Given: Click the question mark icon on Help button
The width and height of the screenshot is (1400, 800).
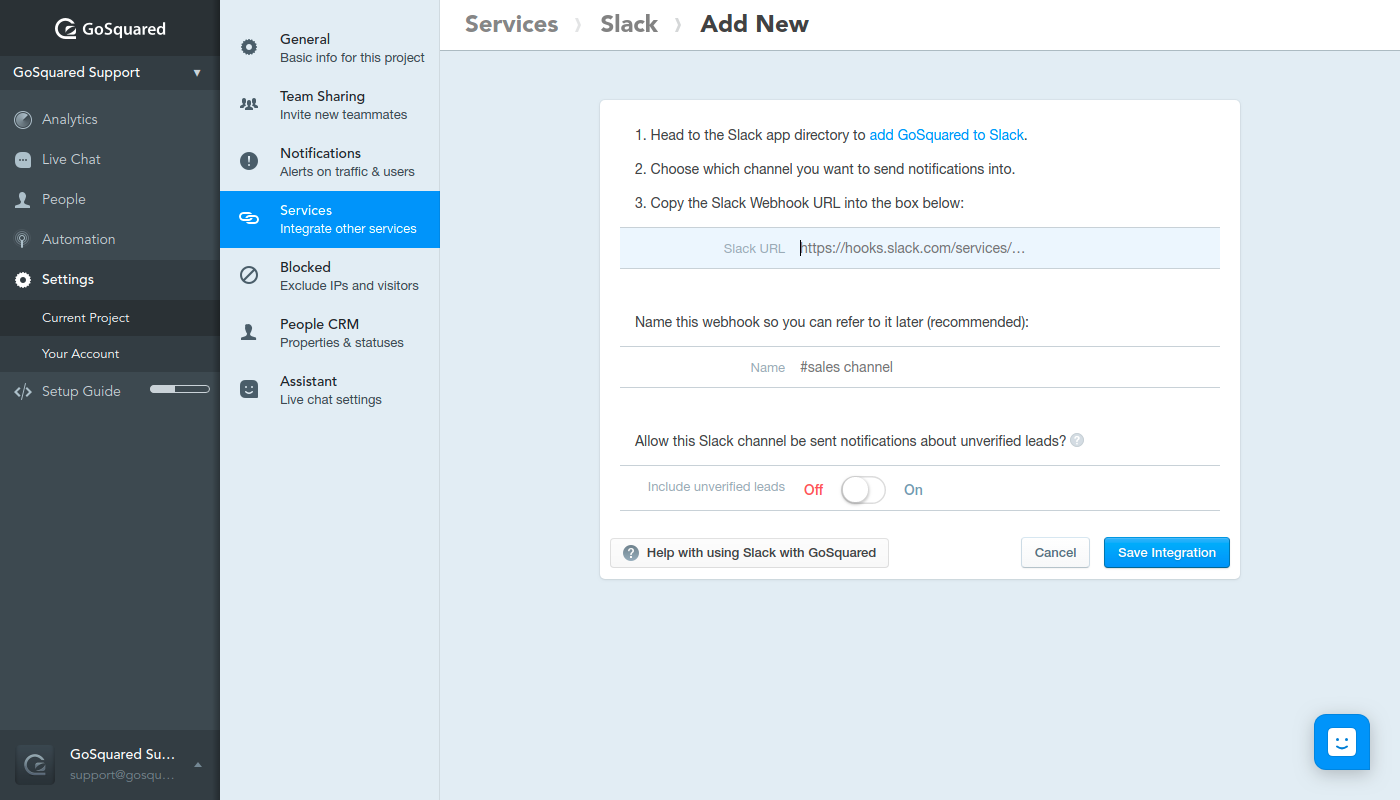Looking at the screenshot, I should 631,553.
